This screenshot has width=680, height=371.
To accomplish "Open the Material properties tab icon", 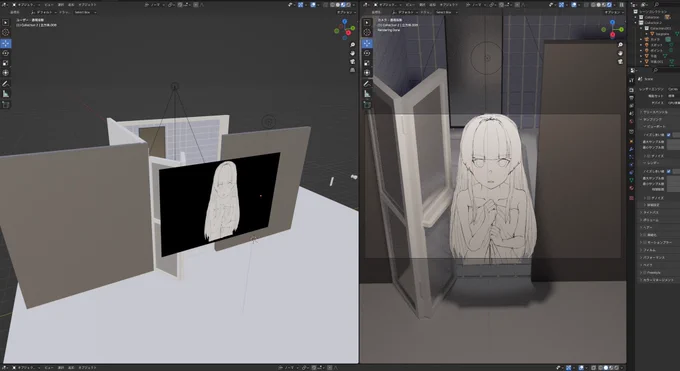I will pos(631,188).
